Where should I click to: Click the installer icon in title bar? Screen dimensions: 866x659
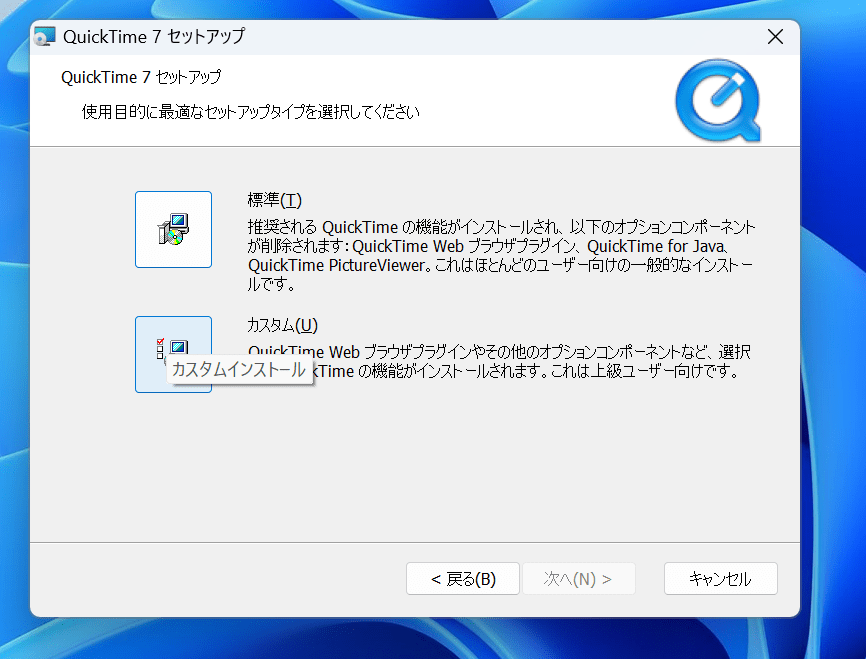pos(45,36)
